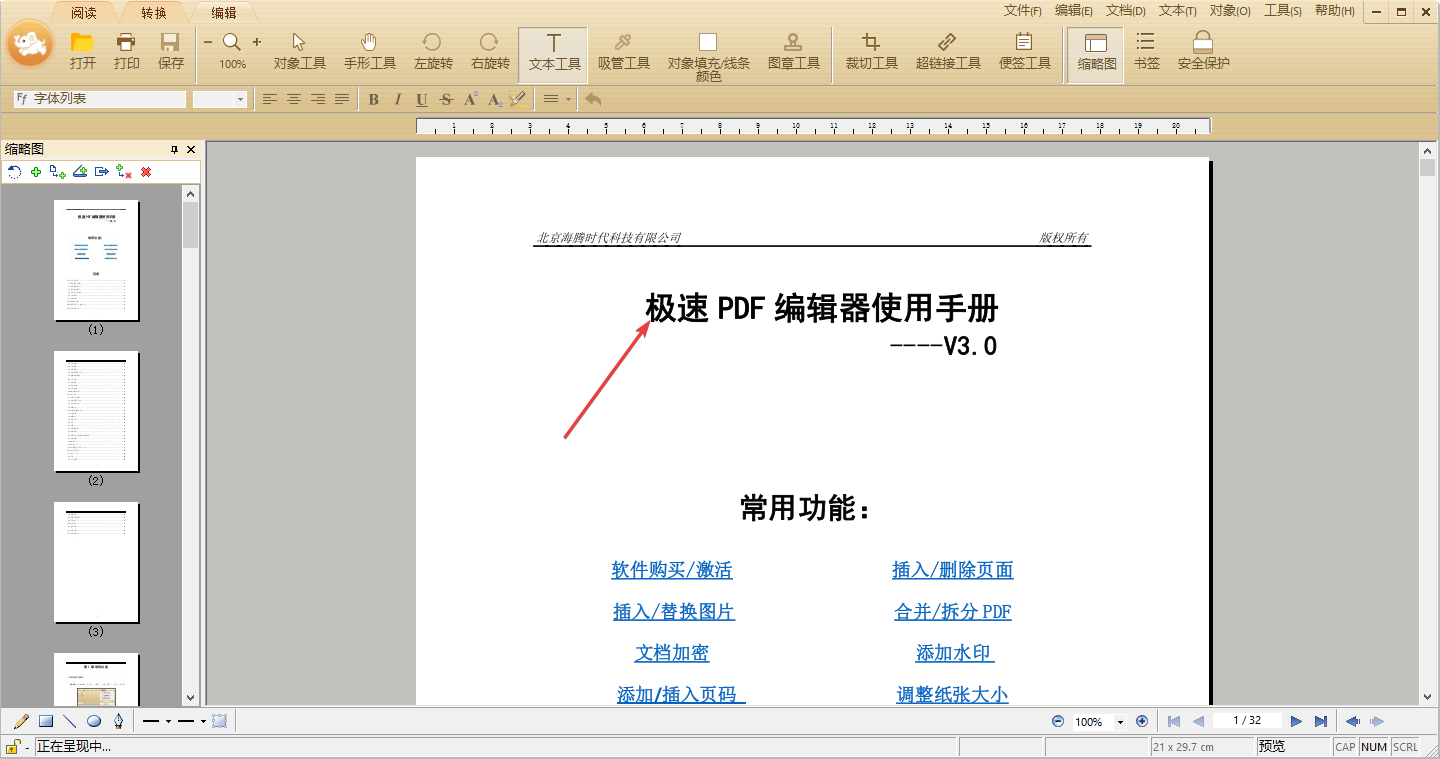The width and height of the screenshot is (1440, 759).
Task: Choose the ellipse shape tool
Action: click(94, 721)
